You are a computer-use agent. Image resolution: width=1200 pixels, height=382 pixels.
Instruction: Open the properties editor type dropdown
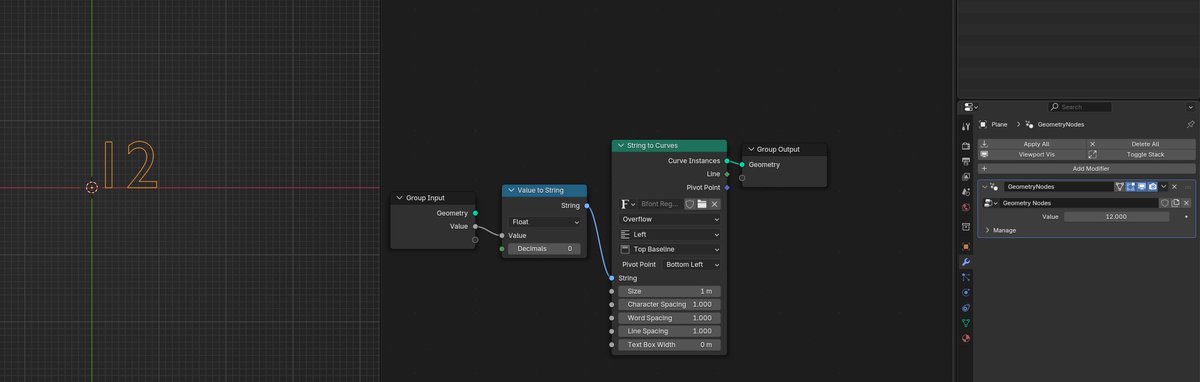click(970, 107)
